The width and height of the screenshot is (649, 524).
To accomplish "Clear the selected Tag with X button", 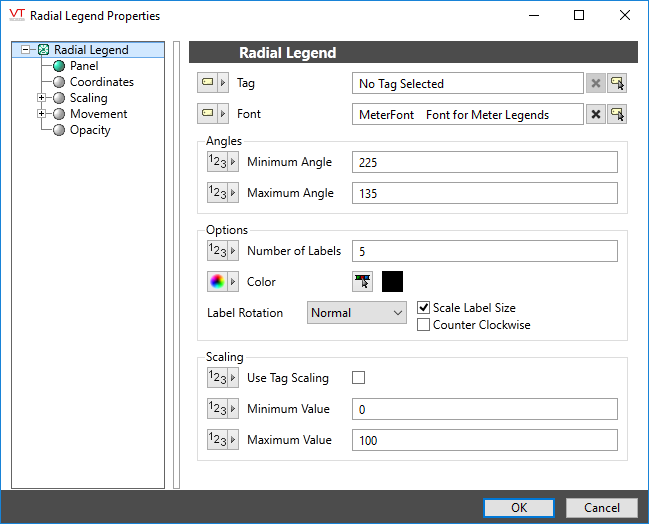I will [596, 84].
